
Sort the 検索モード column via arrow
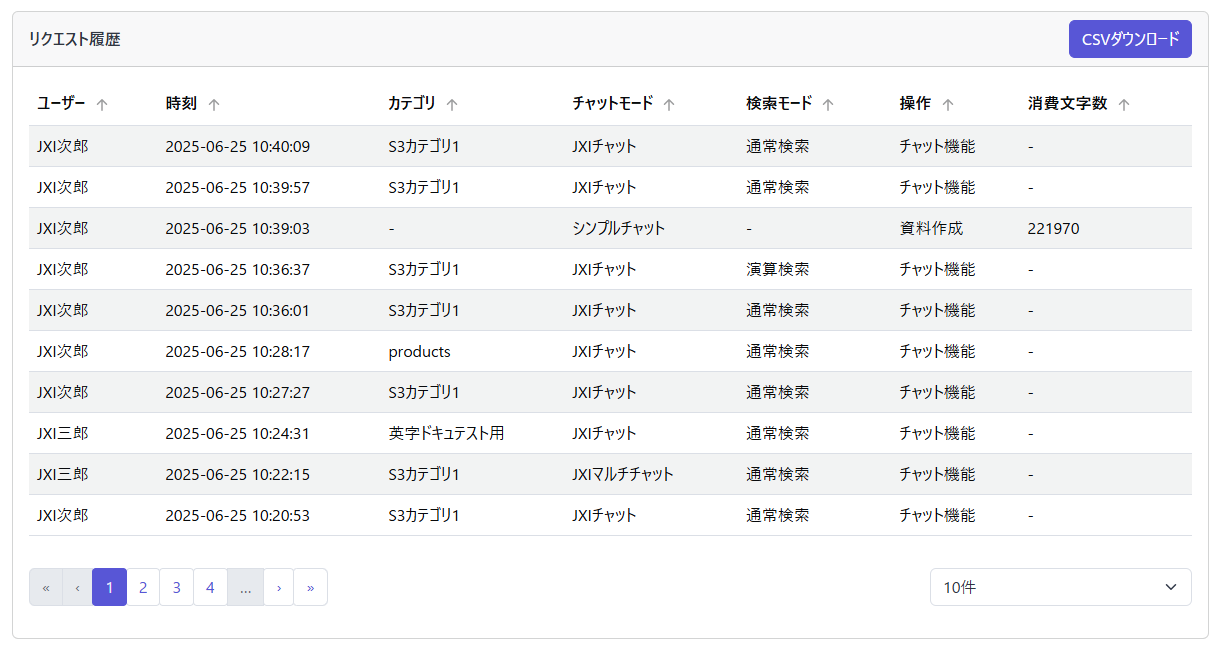(828, 104)
